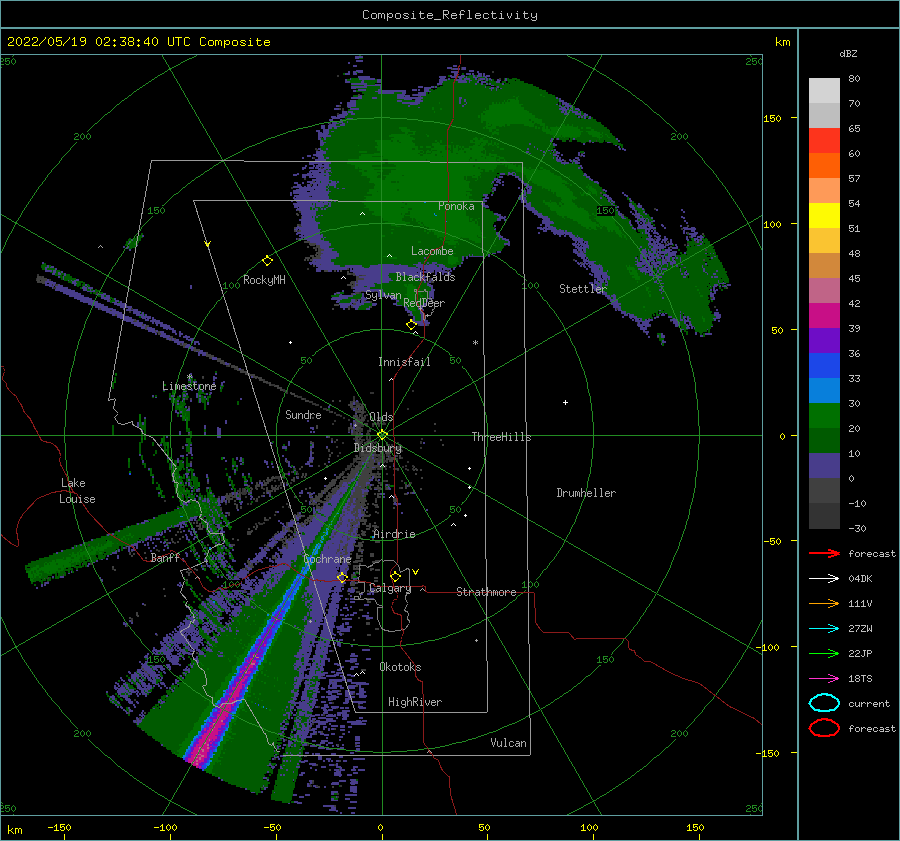Click the Drumheller town label
This screenshot has width=900, height=841.
pyautogui.click(x=586, y=493)
